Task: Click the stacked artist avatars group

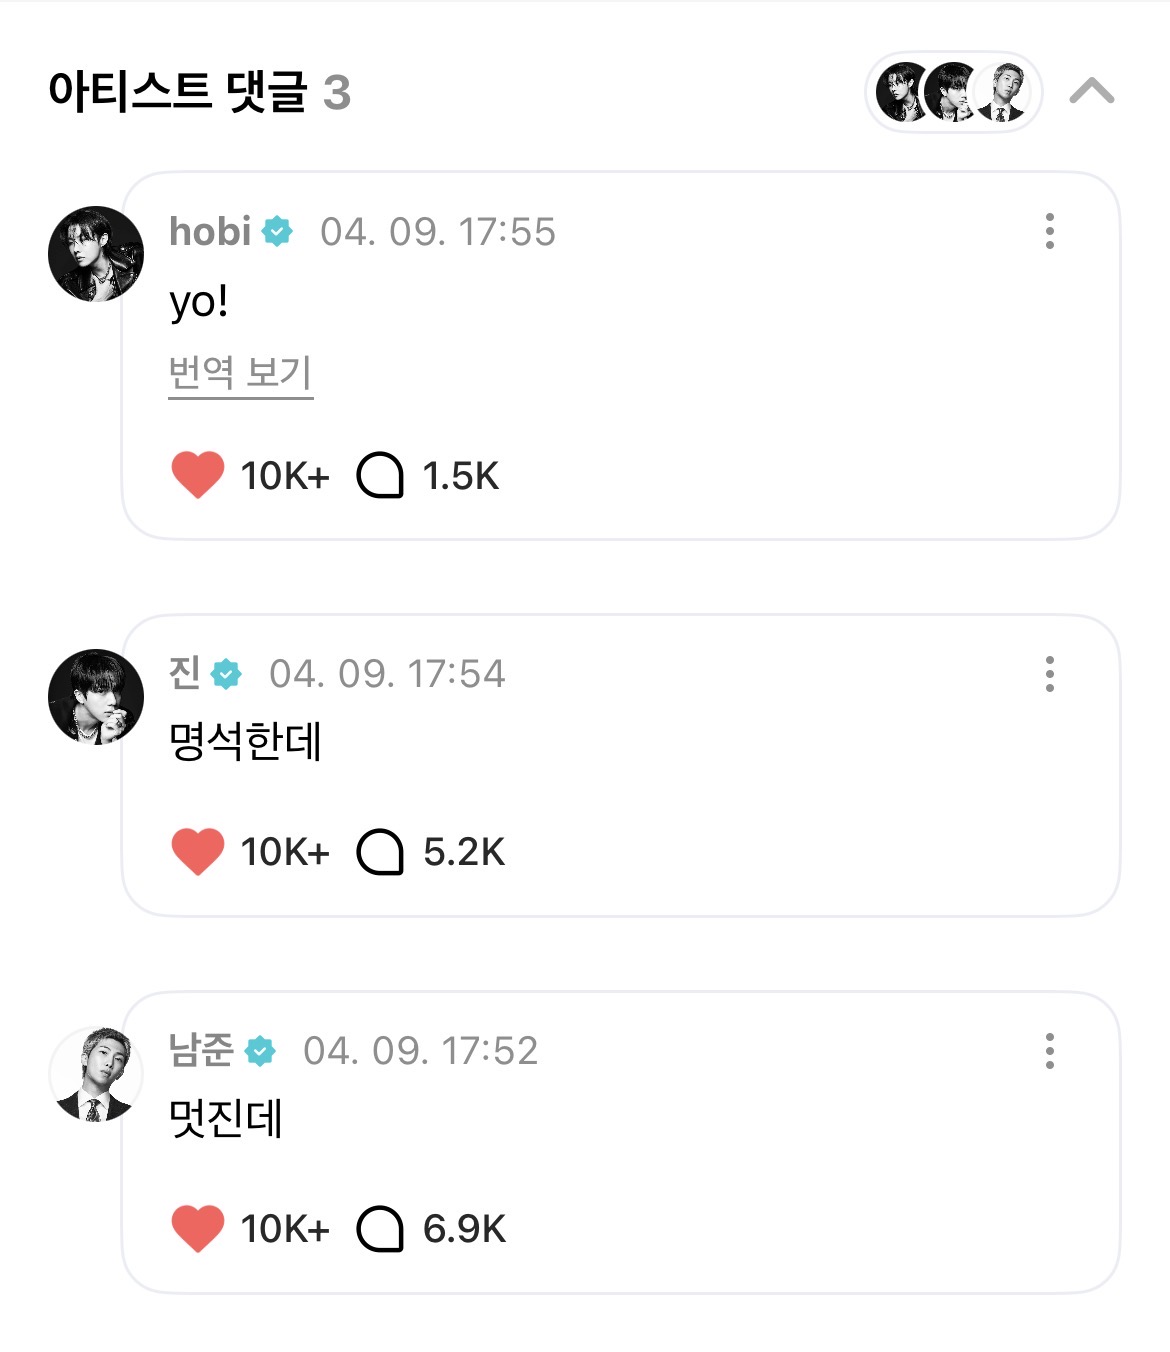Action: pyautogui.click(x=953, y=92)
